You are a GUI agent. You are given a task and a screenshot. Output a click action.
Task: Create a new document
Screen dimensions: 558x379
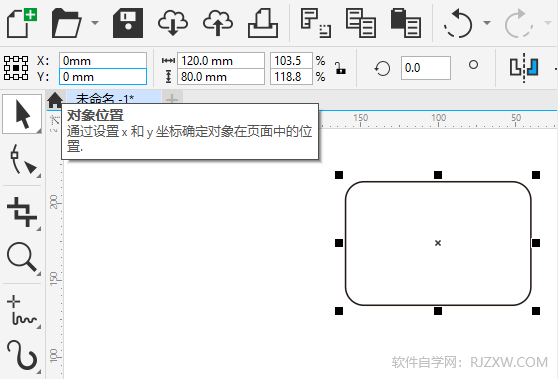coord(22,23)
